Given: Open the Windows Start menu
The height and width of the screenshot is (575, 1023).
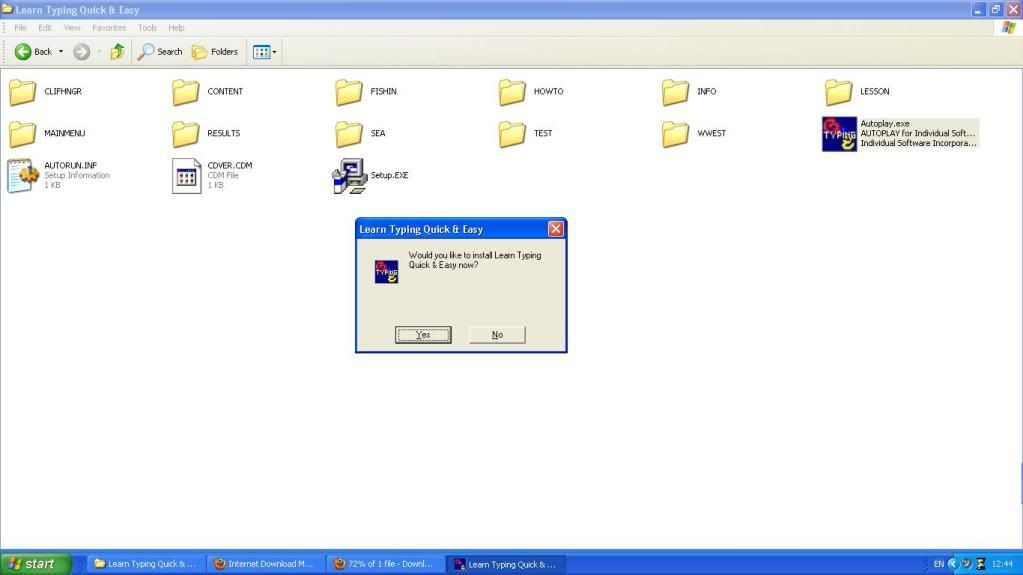Looking at the screenshot, I should tap(35, 564).
